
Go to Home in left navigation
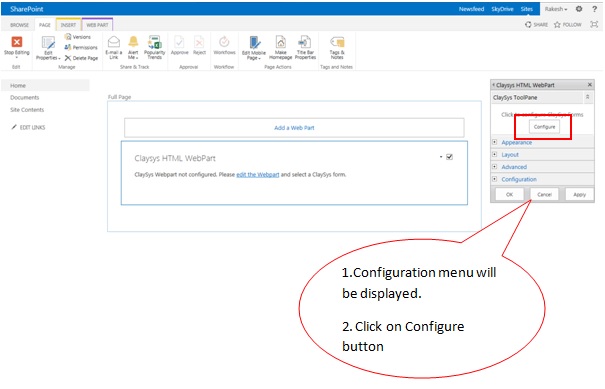(x=18, y=85)
